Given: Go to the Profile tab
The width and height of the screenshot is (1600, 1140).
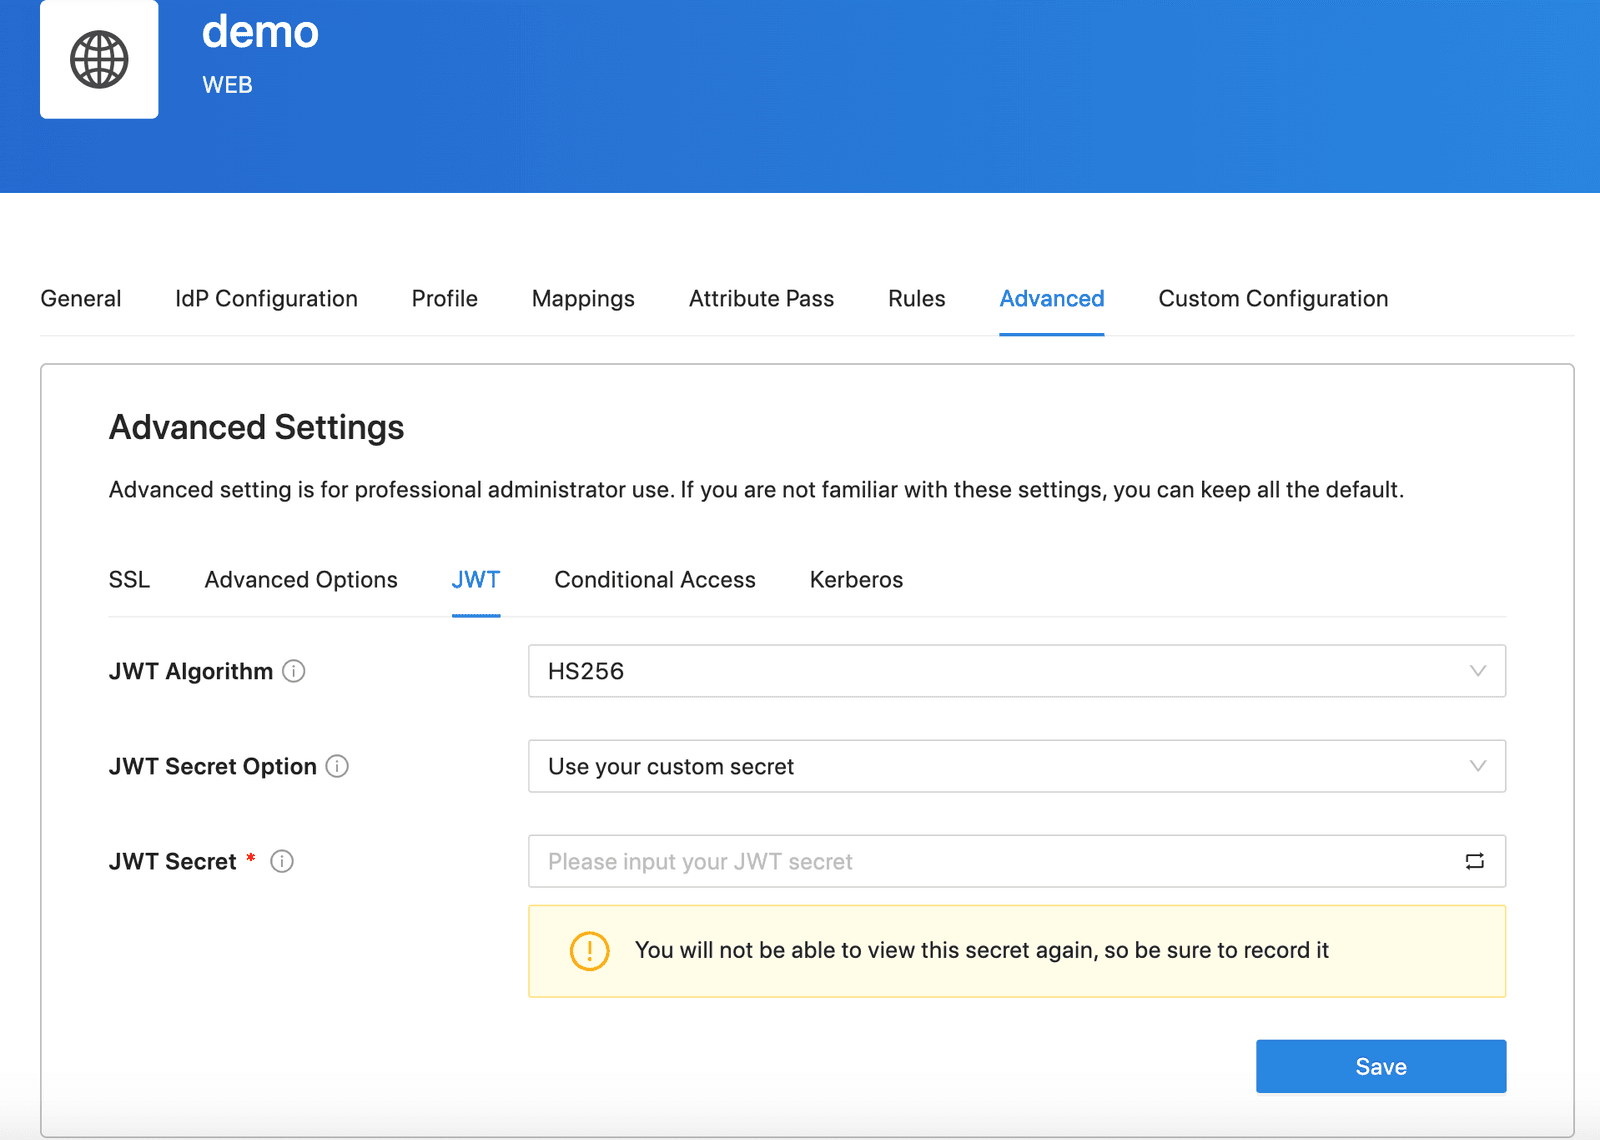Looking at the screenshot, I should (445, 299).
